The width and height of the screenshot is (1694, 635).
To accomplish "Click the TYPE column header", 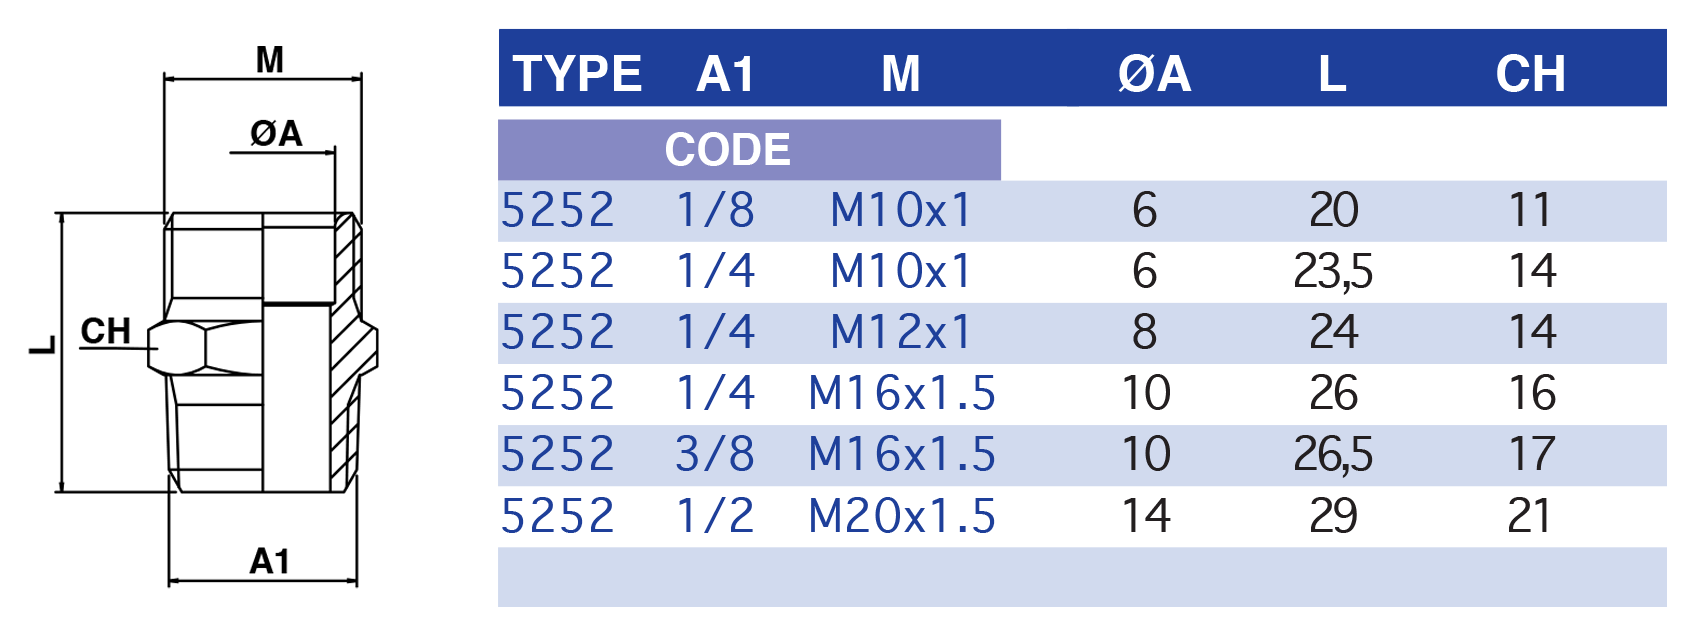I will pos(577,74).
